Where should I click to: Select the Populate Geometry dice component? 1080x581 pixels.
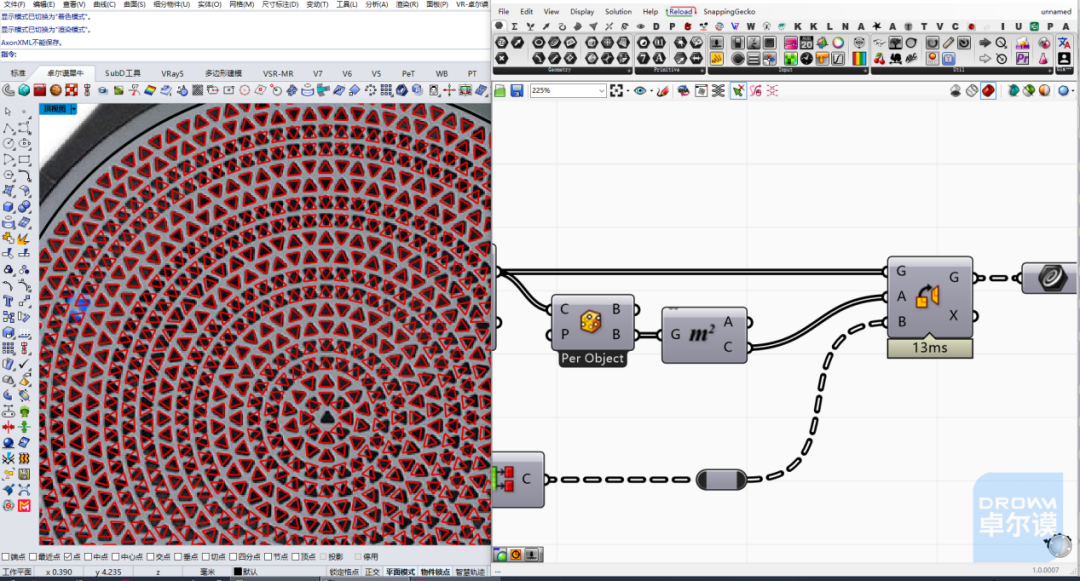coord(590,322)
